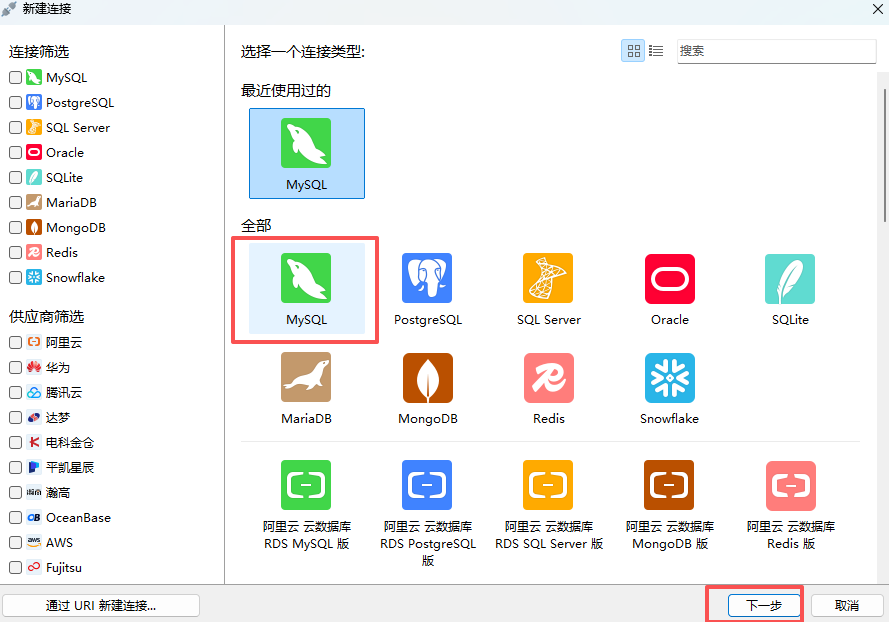
Task: Select the recently used MySQL connection tile
Action: [x=307, y=153]
